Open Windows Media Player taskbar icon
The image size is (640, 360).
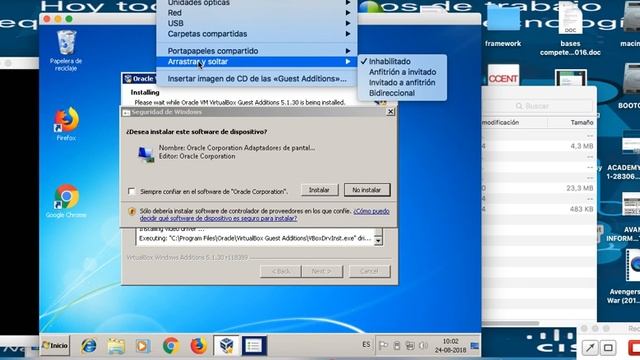(143, 346)
